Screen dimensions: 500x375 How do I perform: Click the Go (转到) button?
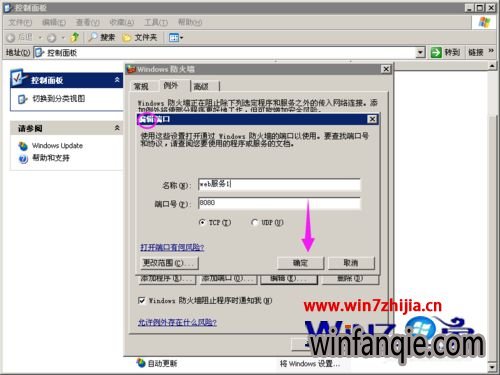point(445,52)
